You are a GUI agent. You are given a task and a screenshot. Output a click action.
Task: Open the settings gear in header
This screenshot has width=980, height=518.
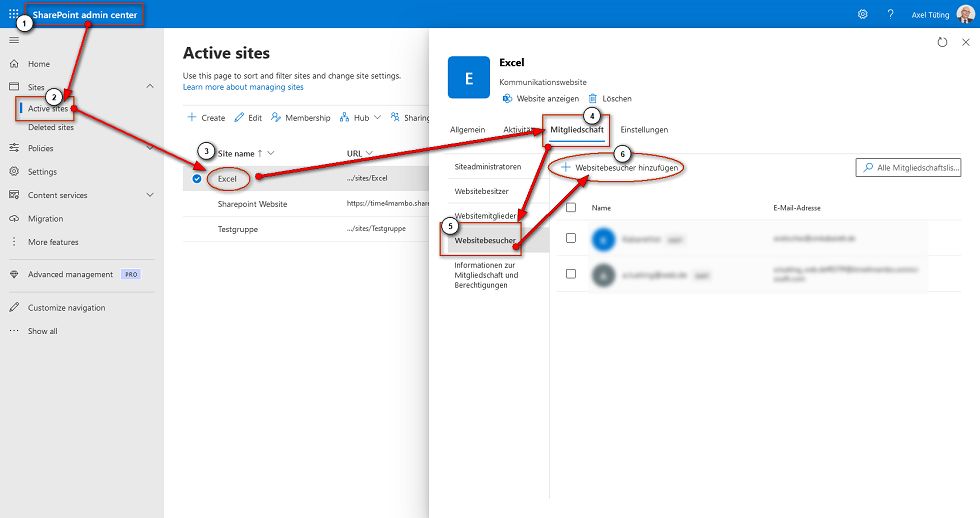tap(862, 14)
